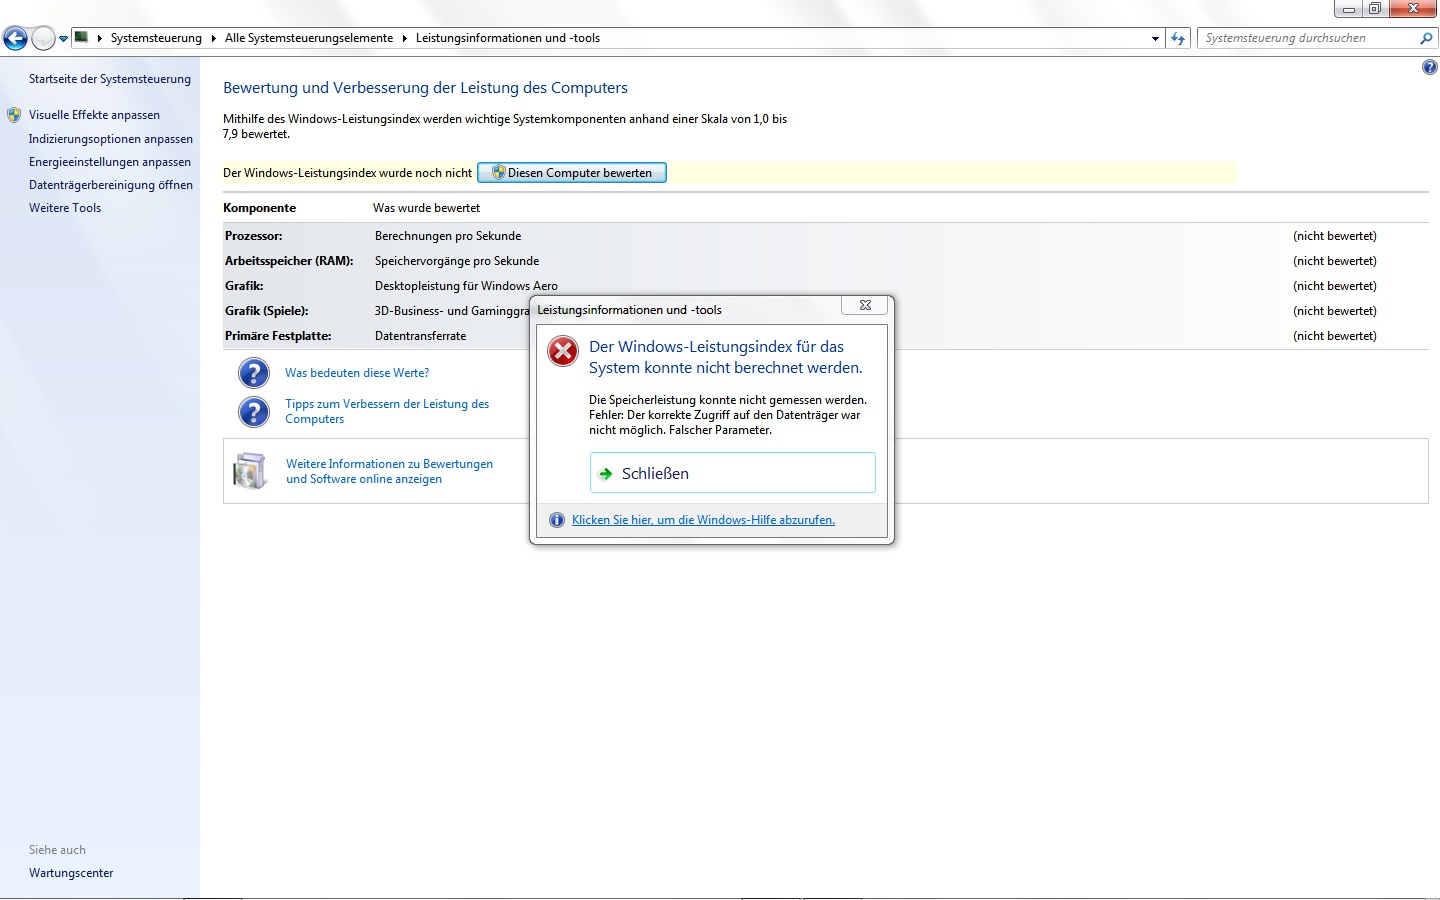1440x900 pixels.
Task: Open Weitere Informationen zu Bewertungen online link
Action: coord(389,471)
